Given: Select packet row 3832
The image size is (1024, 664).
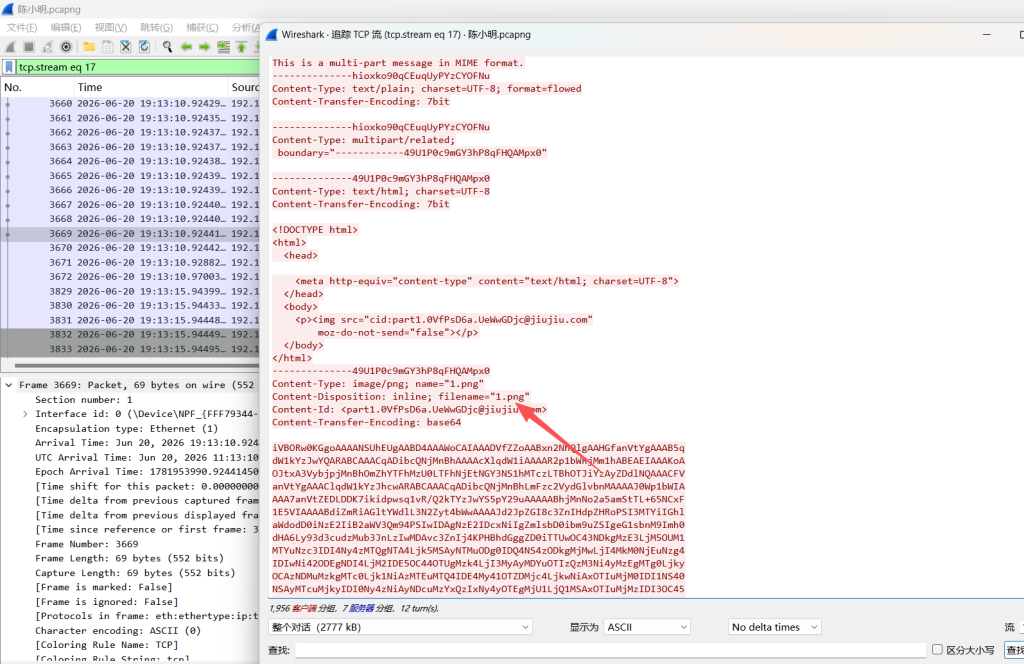Looking at the screenshot, I should (131, 334).
